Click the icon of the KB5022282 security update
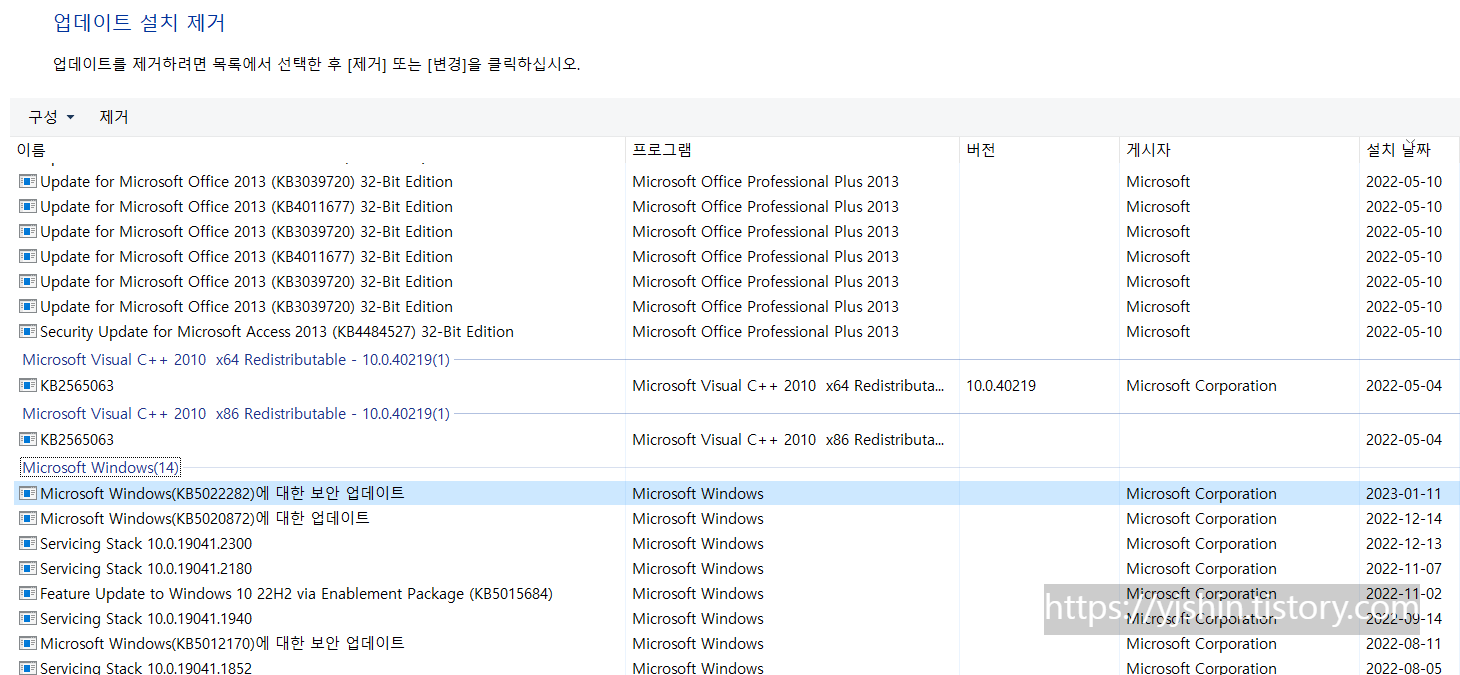The height and width of the screenshot is (675, 1460). click(28, 494)
